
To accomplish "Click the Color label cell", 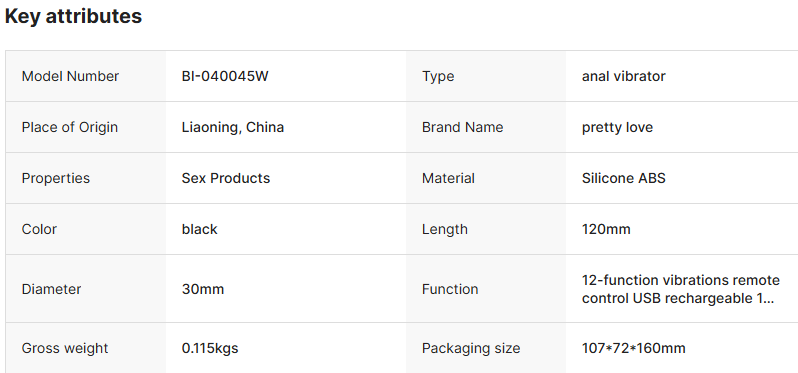I will click(x=86, y=229).
